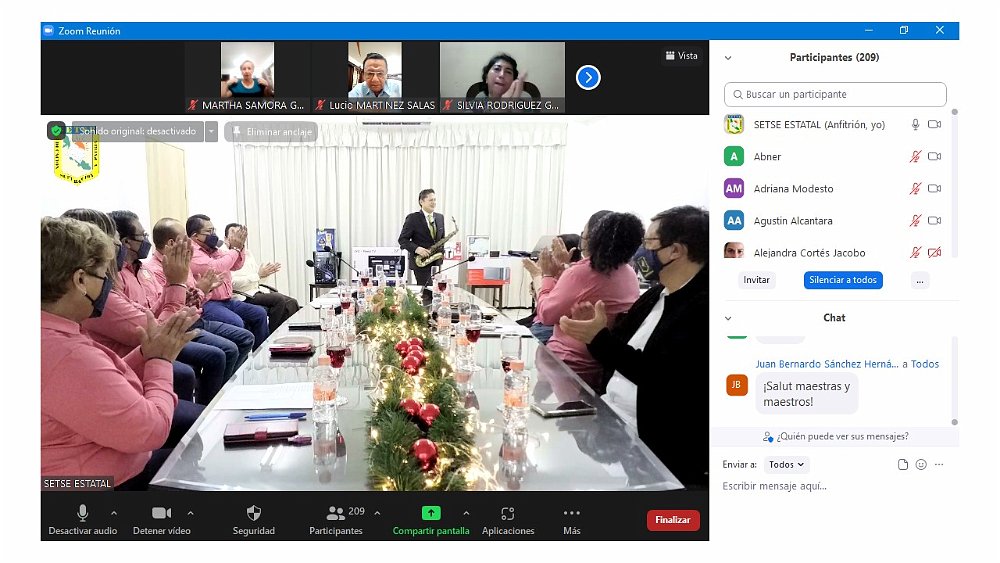Viewport: 1000px width, 563px height.
Task: Toggle Abner's muted microphone icon
Action: click(x=914, y=157)
